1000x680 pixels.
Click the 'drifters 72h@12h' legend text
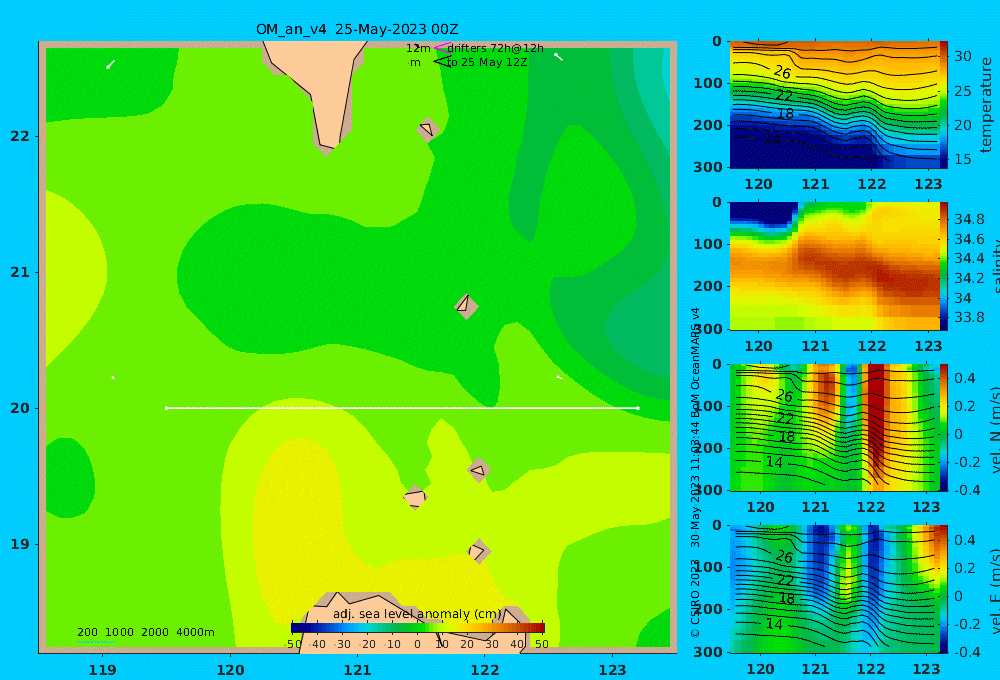(x=496, y=48)
